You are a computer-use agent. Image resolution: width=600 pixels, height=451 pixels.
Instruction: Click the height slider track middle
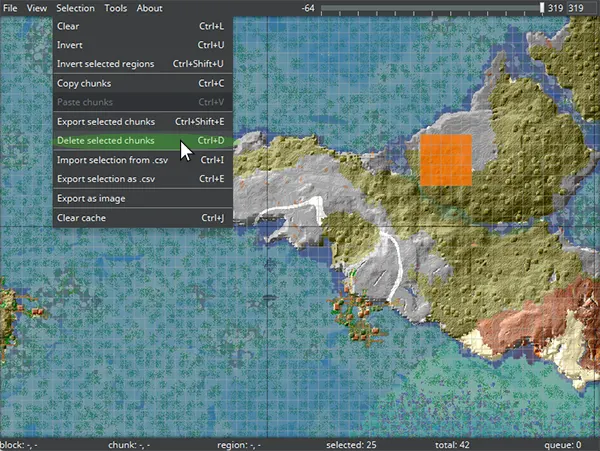tap(430, 8)
